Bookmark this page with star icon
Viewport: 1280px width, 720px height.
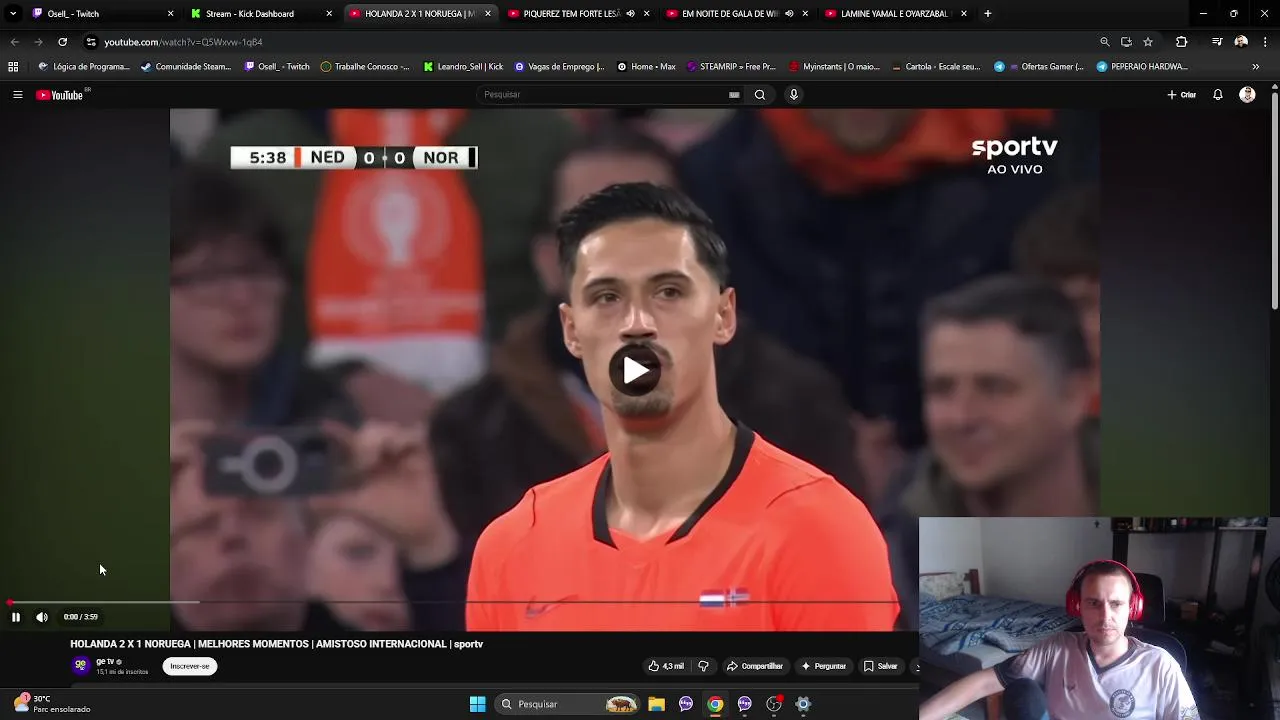click(x=1148, y=42)
